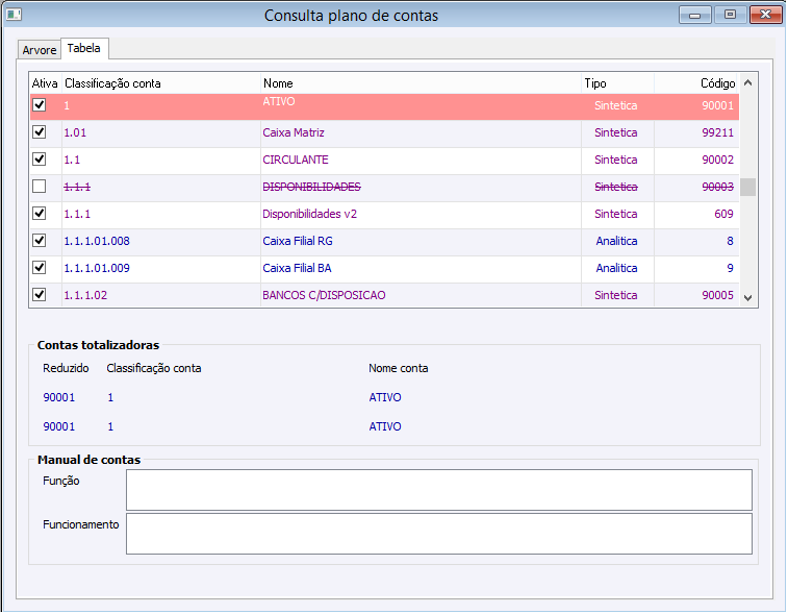
Task: Maximize the Consulta plano de contas window
Action: coord(730,15)
